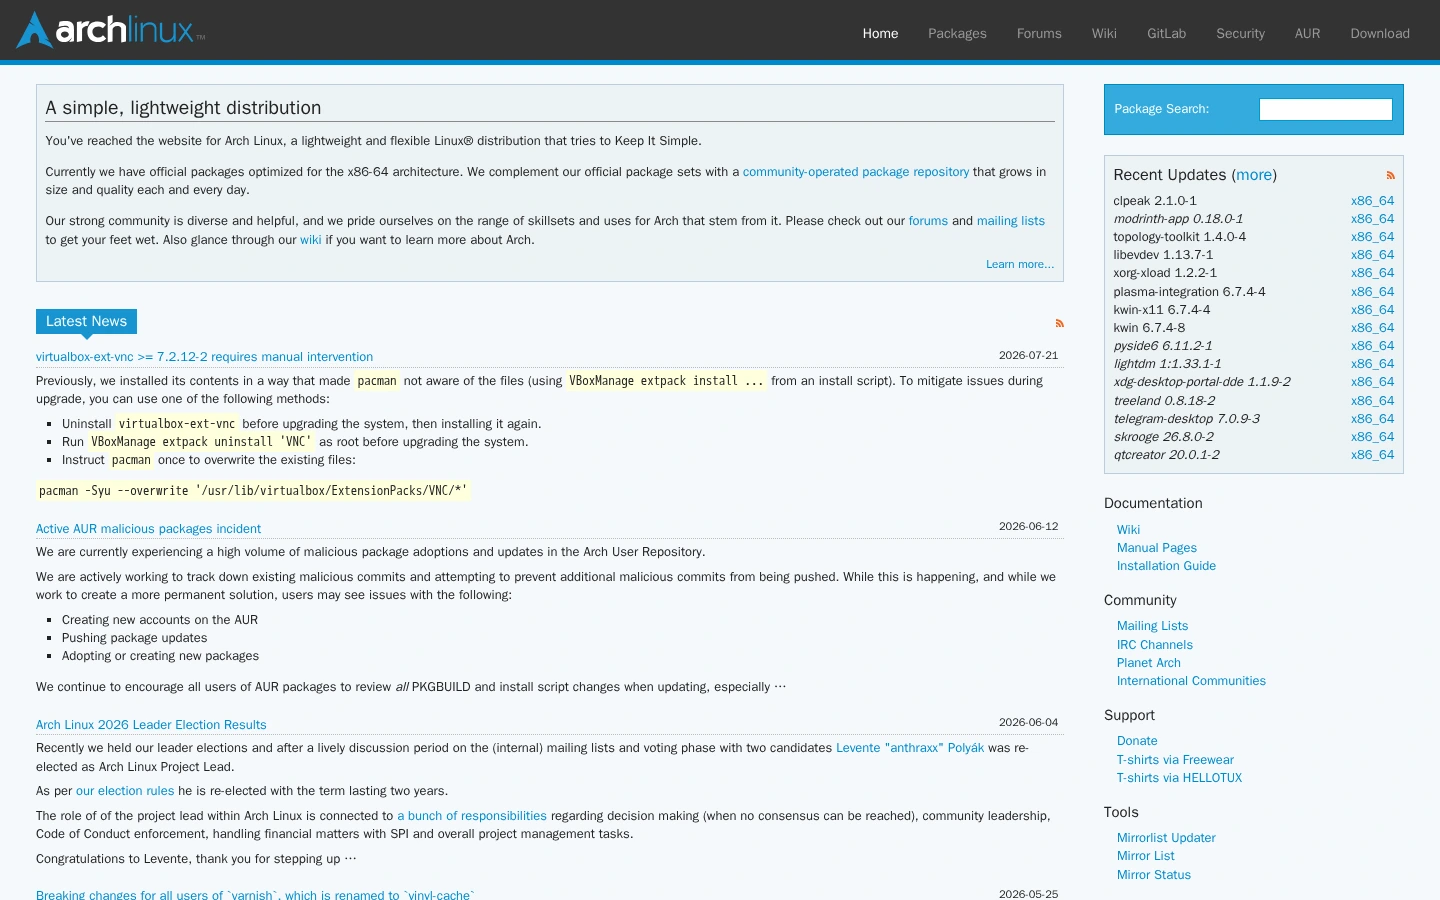
Task: Click the Arch Linux logo
Action: [x=111, y=30]
